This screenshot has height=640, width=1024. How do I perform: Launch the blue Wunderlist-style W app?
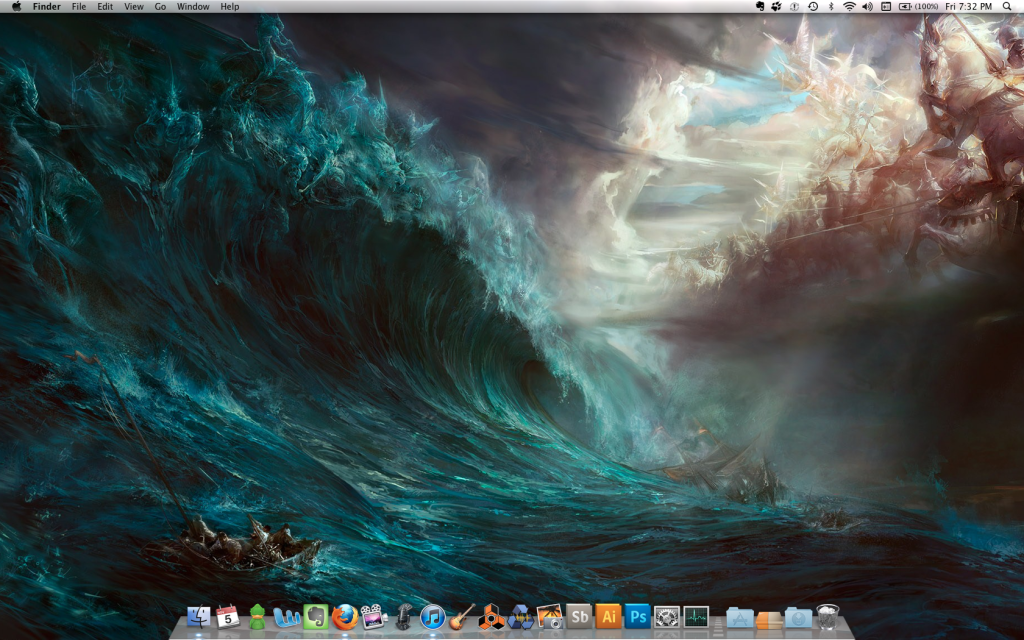pyautogui.click(x=286, y=616)
